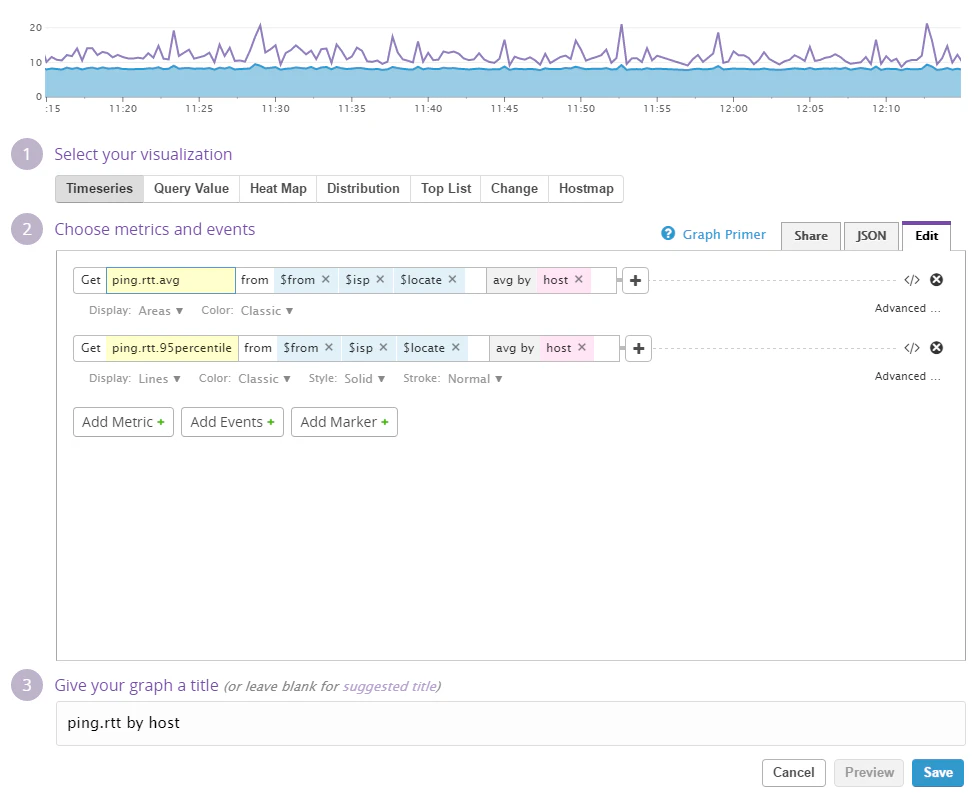Open code view for ping.rtt.avg query

pos(912,280)
